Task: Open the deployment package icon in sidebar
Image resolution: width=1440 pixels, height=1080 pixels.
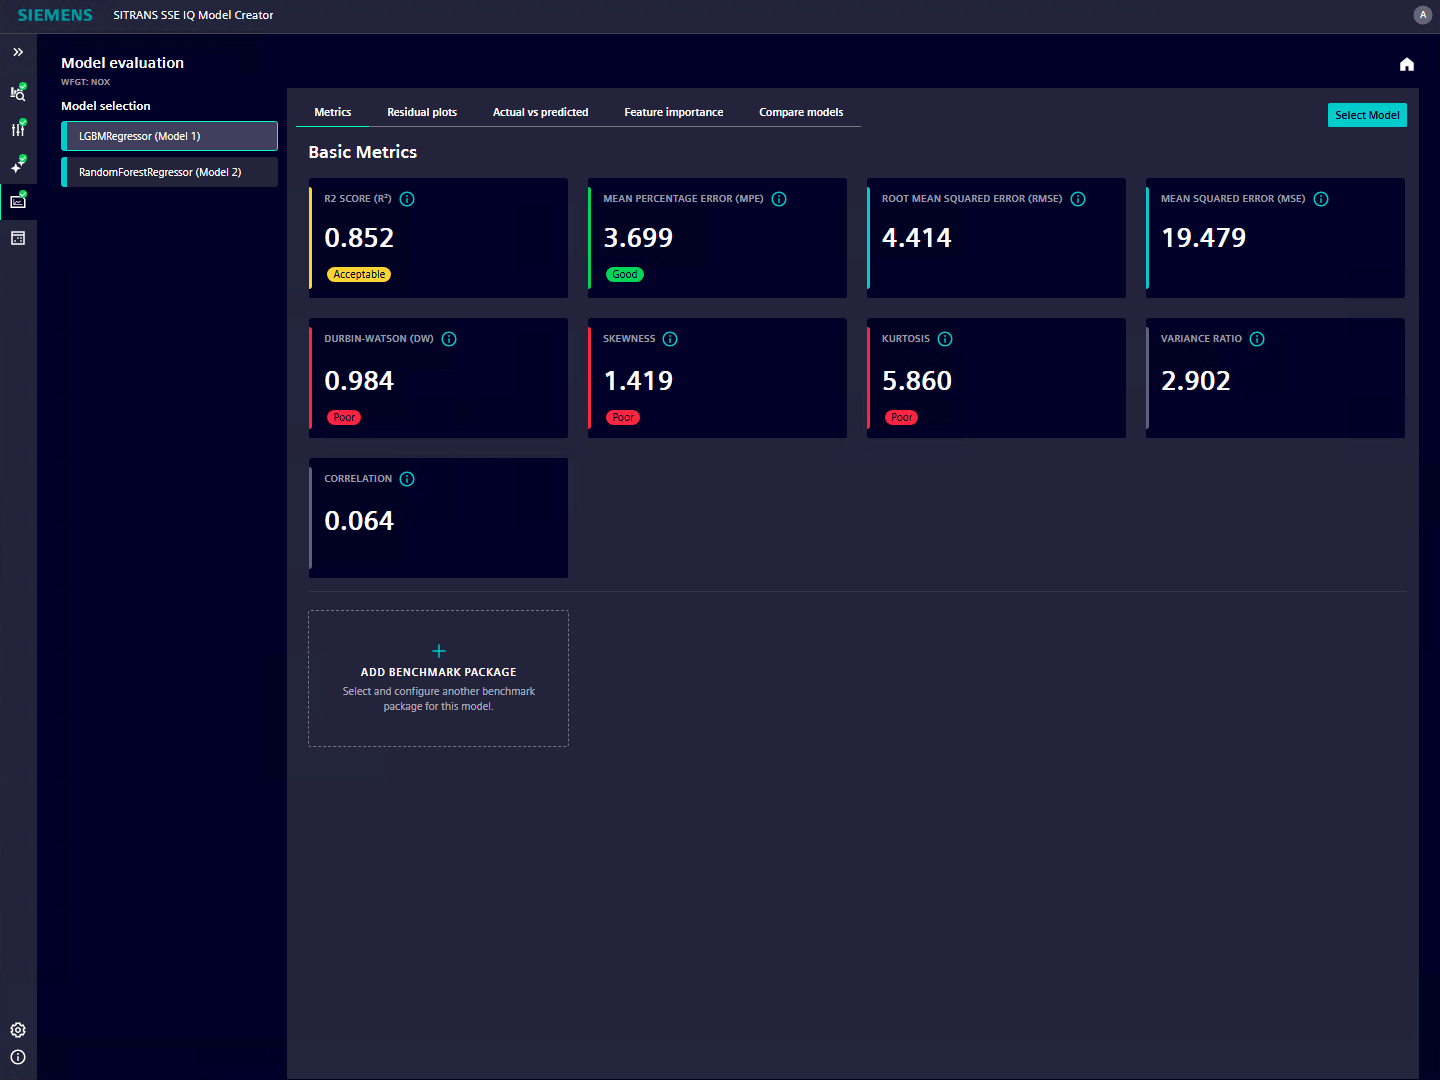Action: point(18,238)
